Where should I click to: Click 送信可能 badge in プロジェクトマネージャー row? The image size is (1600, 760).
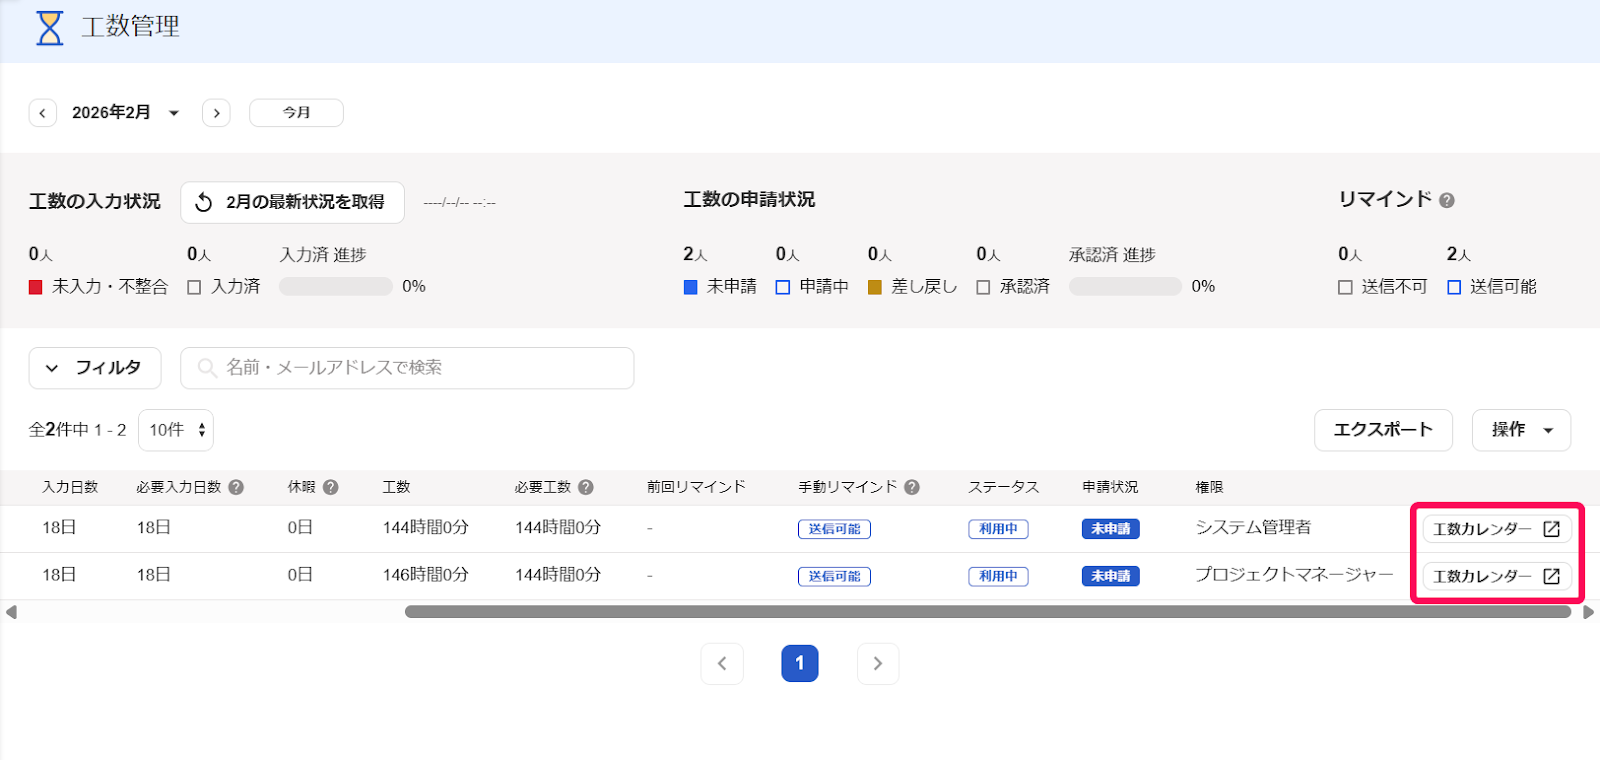[834, 576]
